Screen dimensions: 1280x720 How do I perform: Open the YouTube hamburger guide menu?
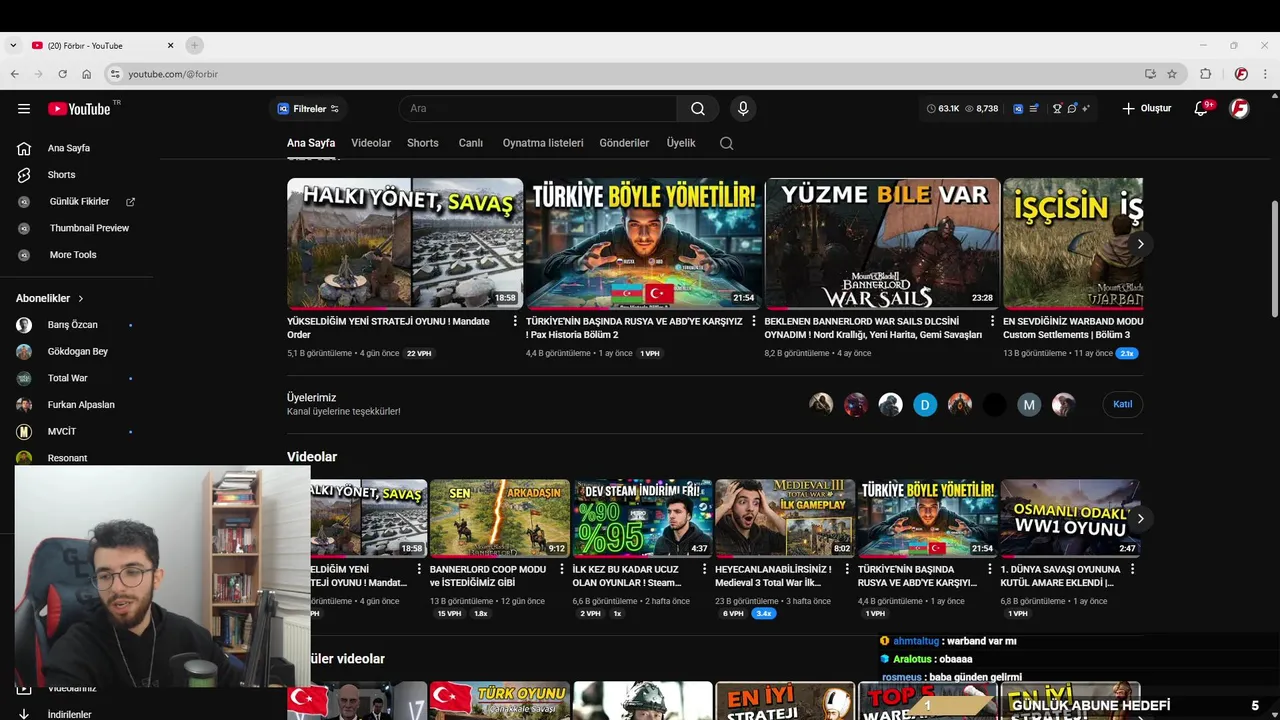24,109
